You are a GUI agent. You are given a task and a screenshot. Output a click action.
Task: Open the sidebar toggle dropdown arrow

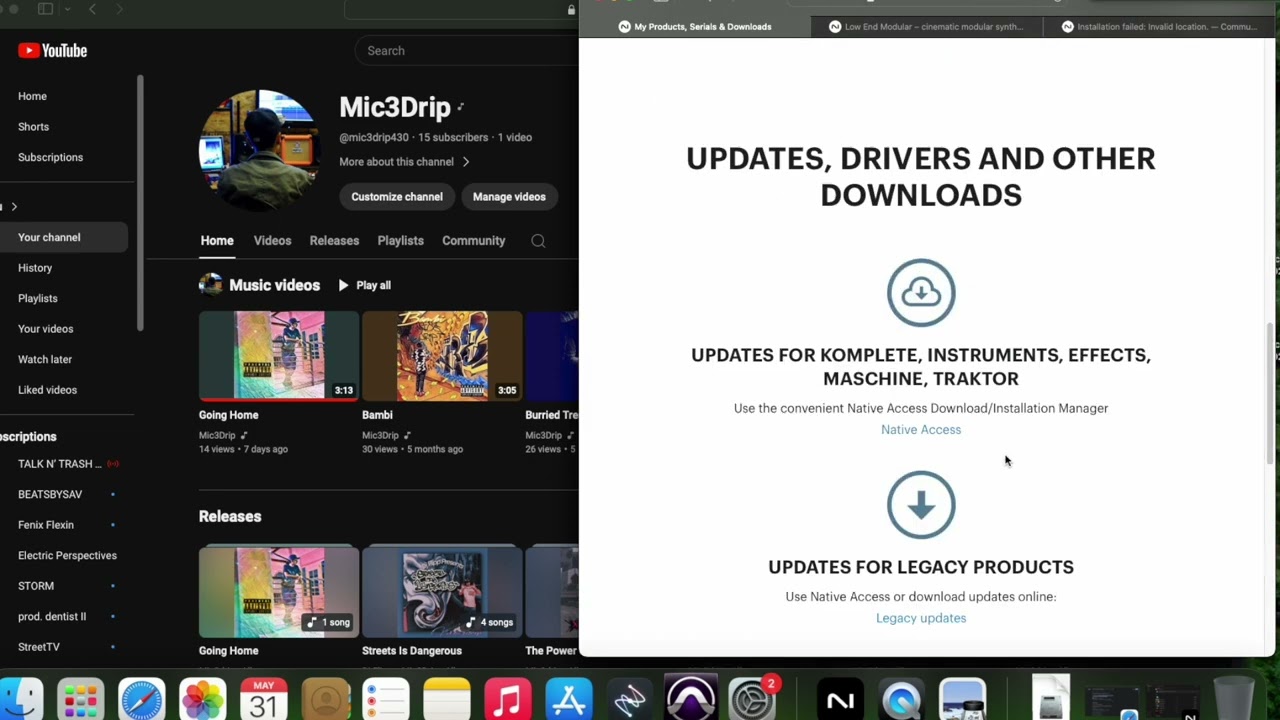click(x=68, y=9)
